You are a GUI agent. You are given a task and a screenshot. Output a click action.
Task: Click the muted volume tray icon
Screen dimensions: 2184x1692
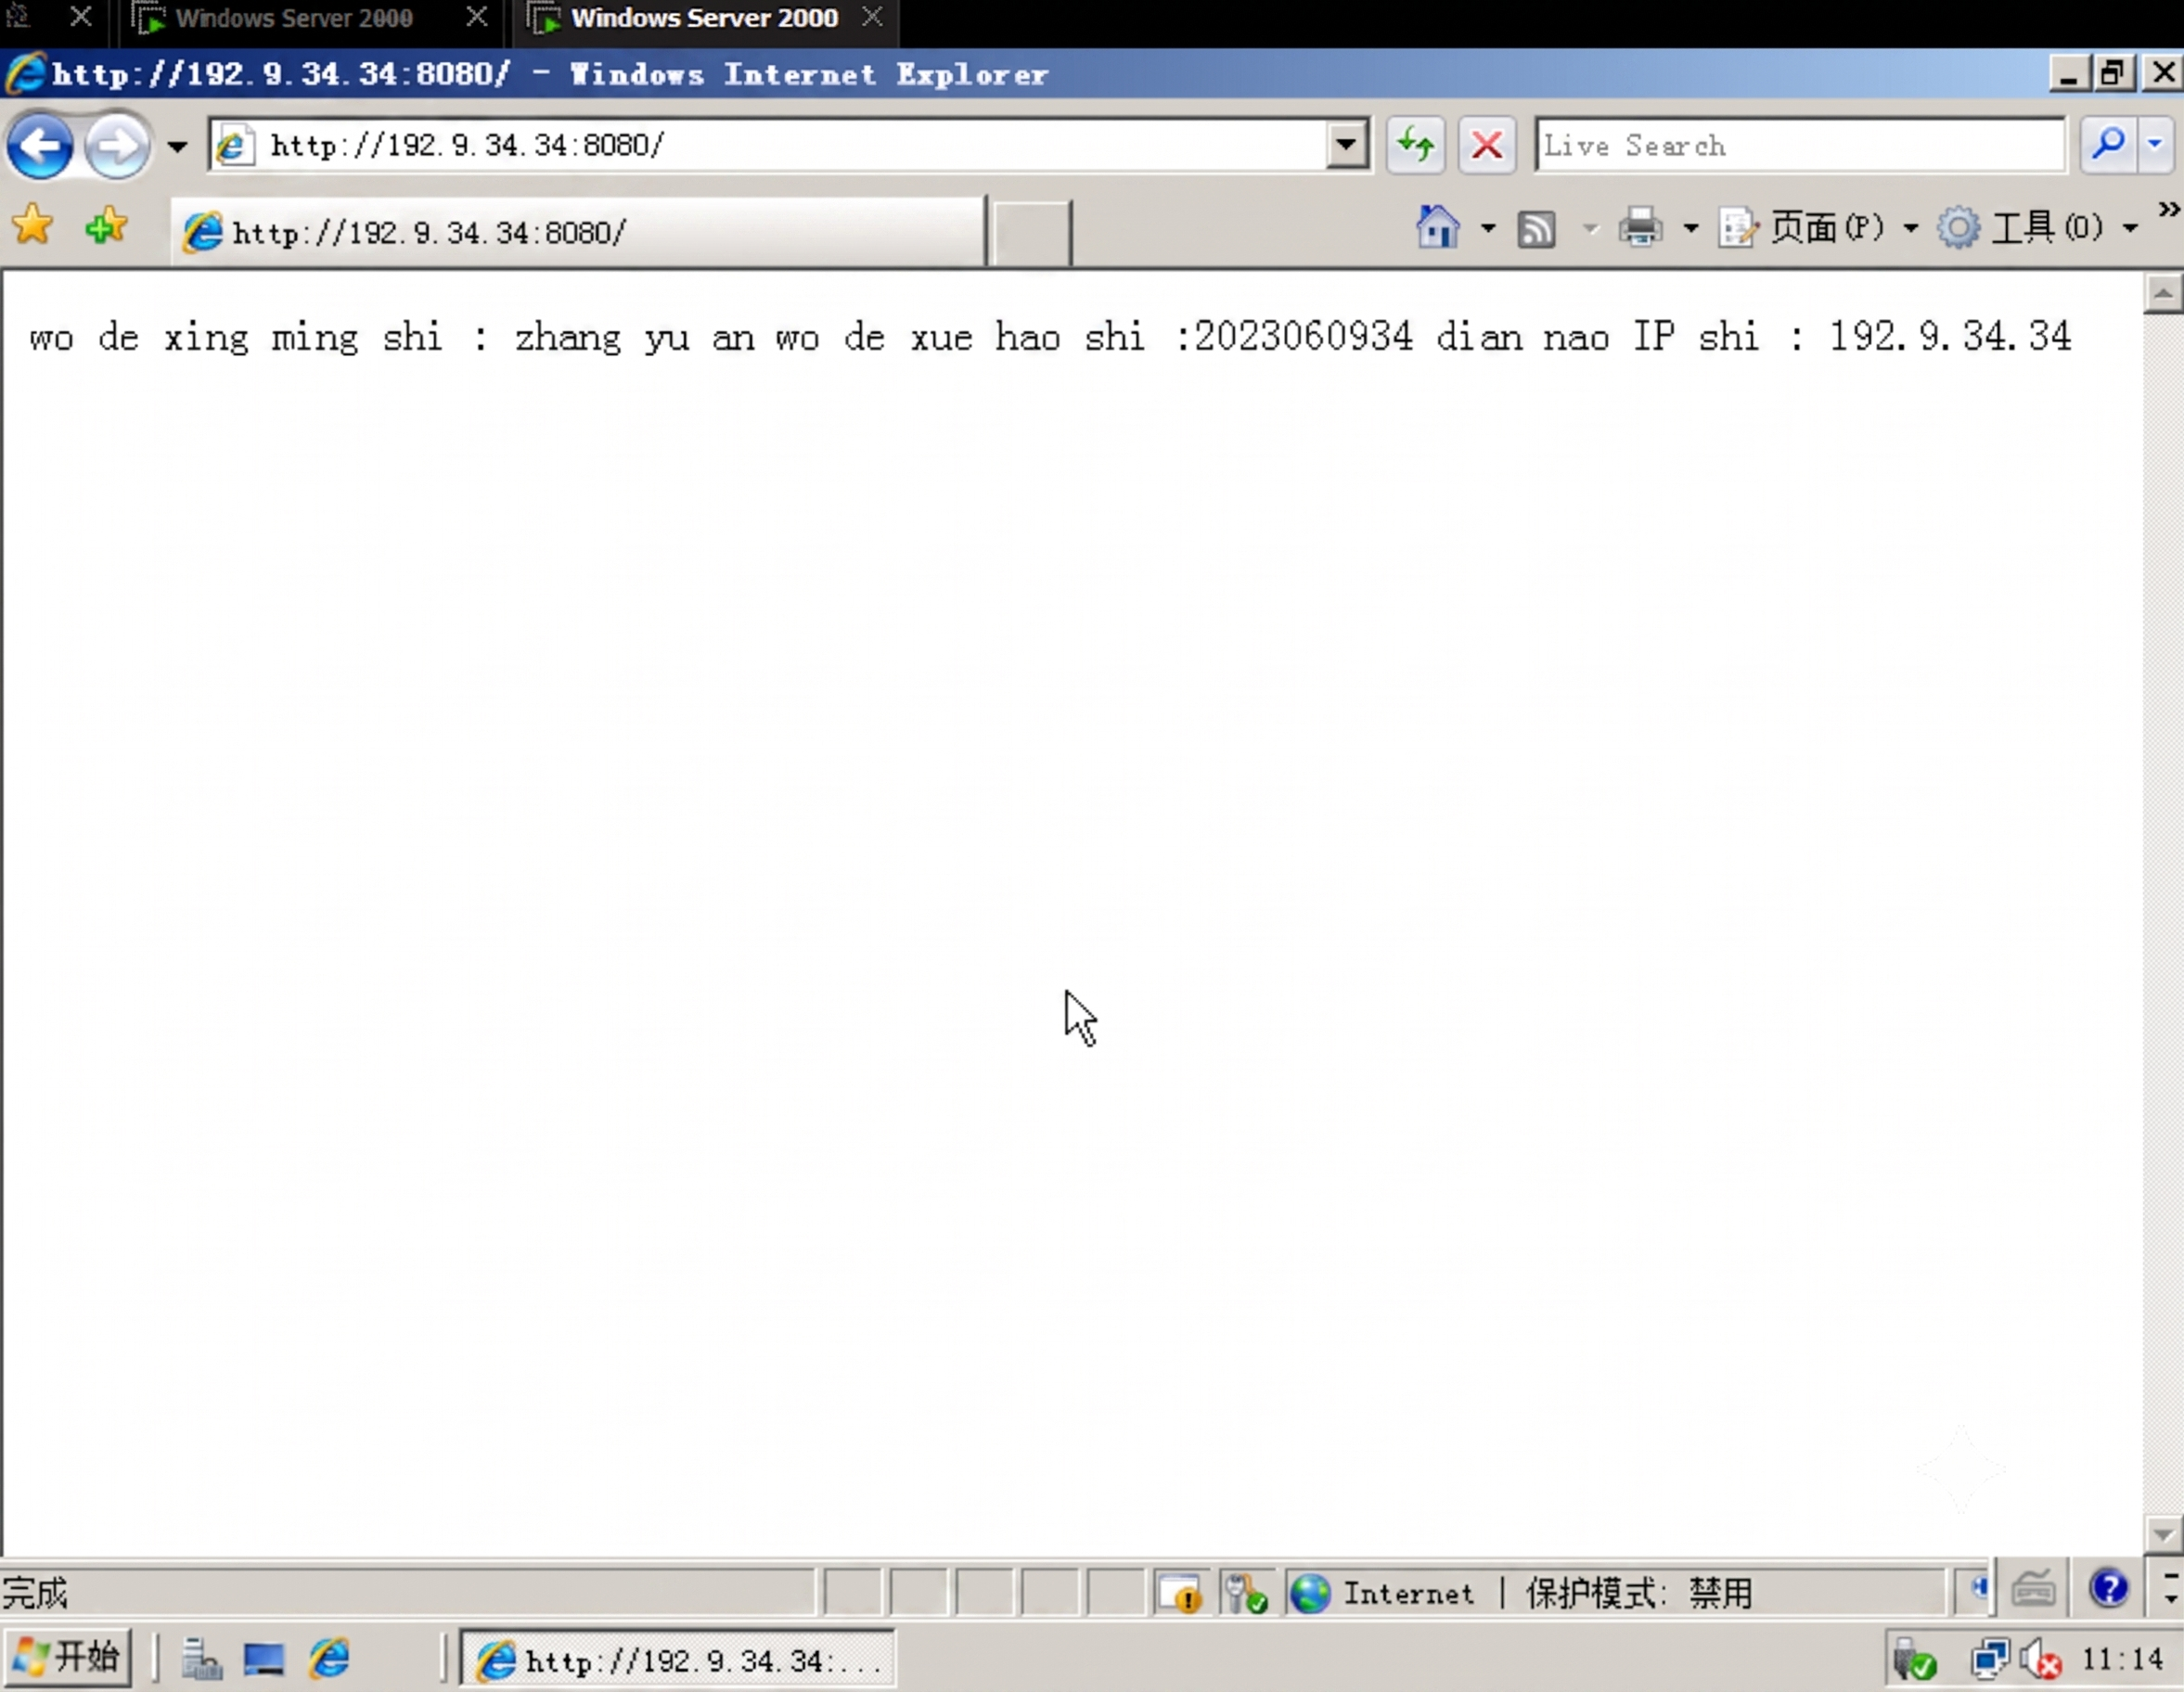2040,1660
